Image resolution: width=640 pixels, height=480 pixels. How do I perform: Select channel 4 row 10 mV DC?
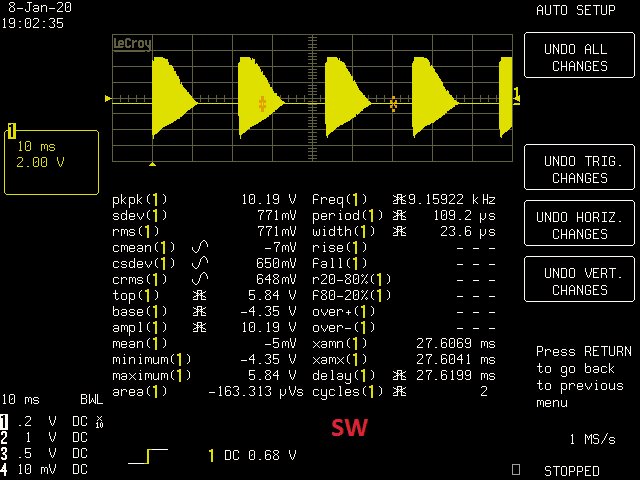(44, 469)
